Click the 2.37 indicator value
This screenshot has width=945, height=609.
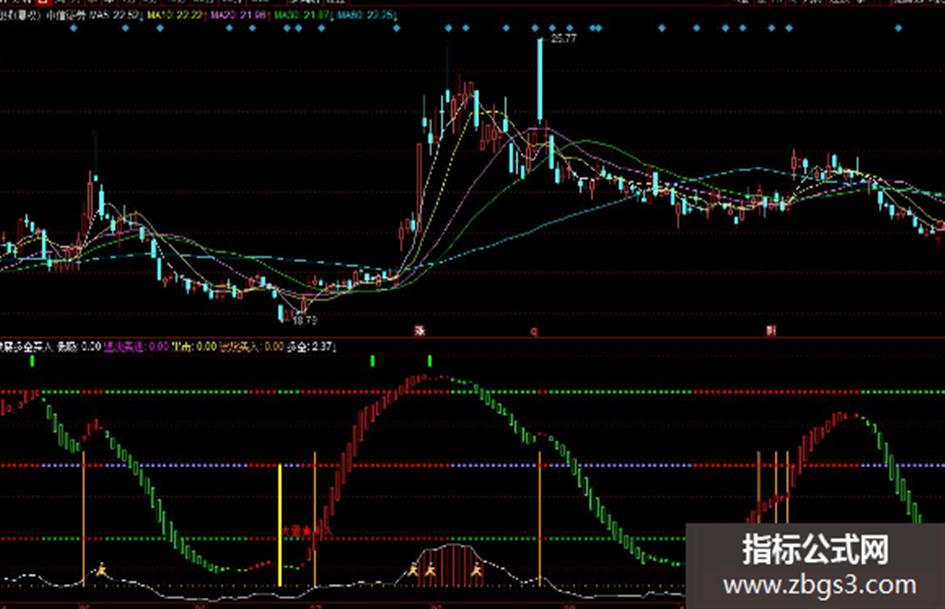click(322, 347)
